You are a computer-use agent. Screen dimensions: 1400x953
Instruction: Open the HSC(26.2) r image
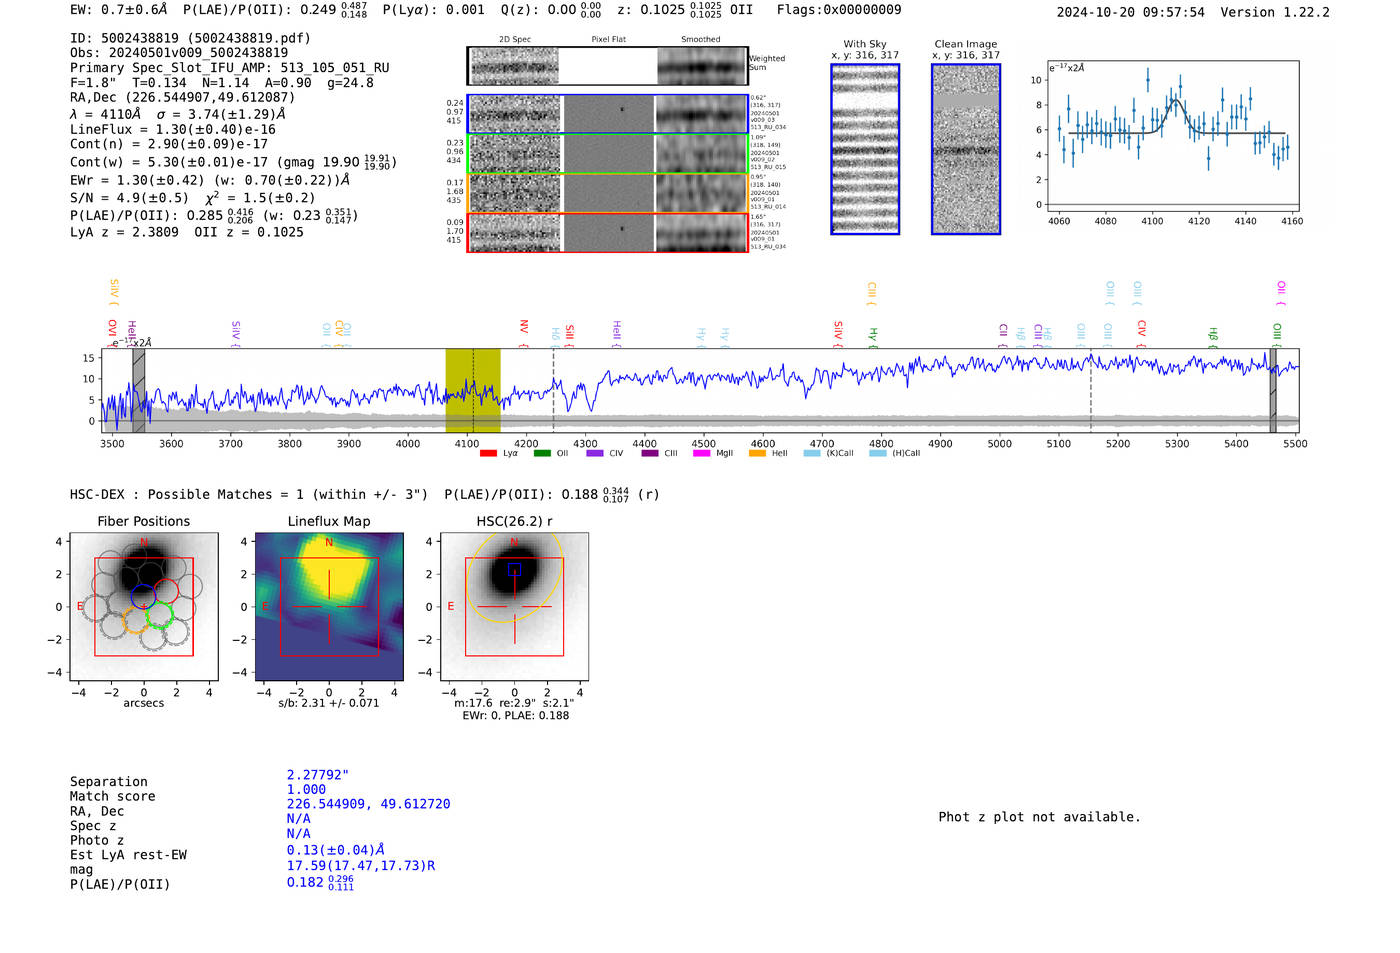tap(514, 607)
